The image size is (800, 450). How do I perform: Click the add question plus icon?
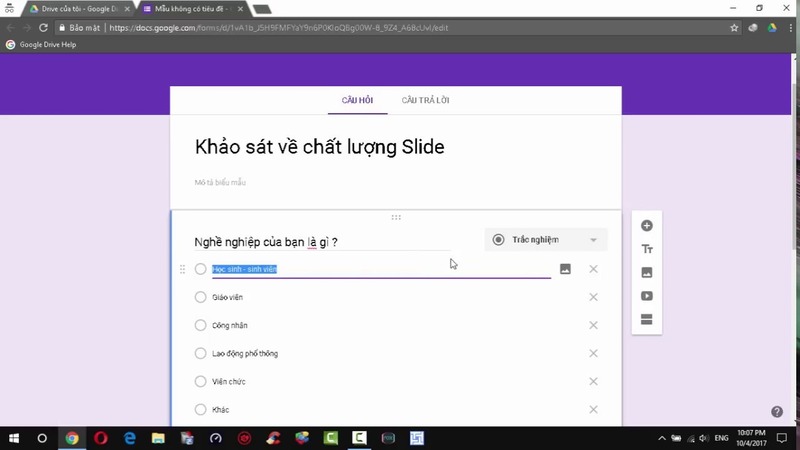click(647, 226)
